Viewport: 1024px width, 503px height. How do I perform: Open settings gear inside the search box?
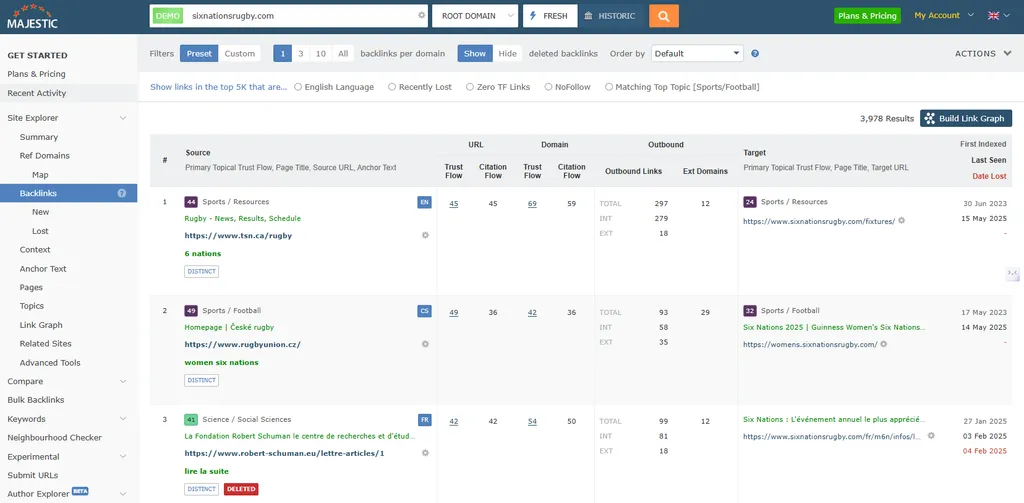[421, 16]
